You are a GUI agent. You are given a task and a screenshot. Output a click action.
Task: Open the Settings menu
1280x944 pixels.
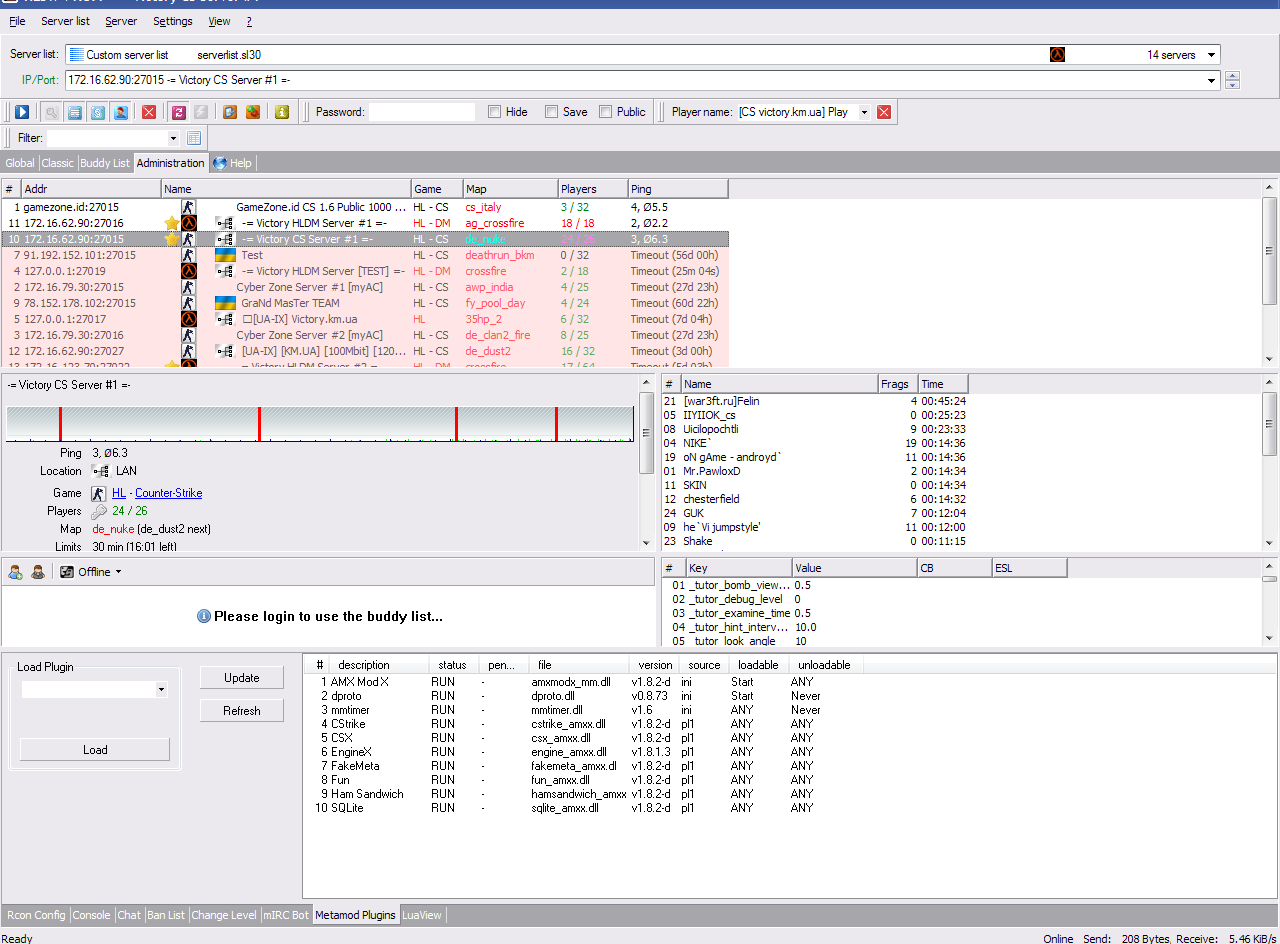click(173, 21)
